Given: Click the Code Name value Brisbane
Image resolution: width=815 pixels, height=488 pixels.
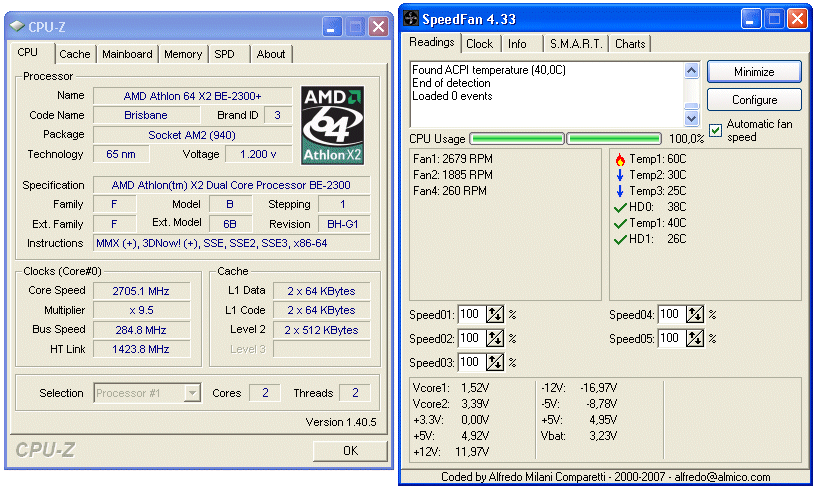Looking at the screenshot, I should point(146,115).
